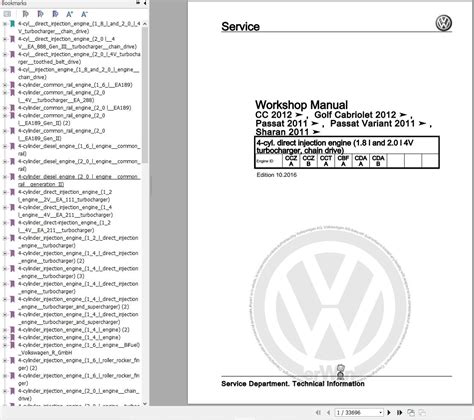Screen dimensions: 474x420
Task: Jump to the last page icon
Action: [x=399, y=413]
